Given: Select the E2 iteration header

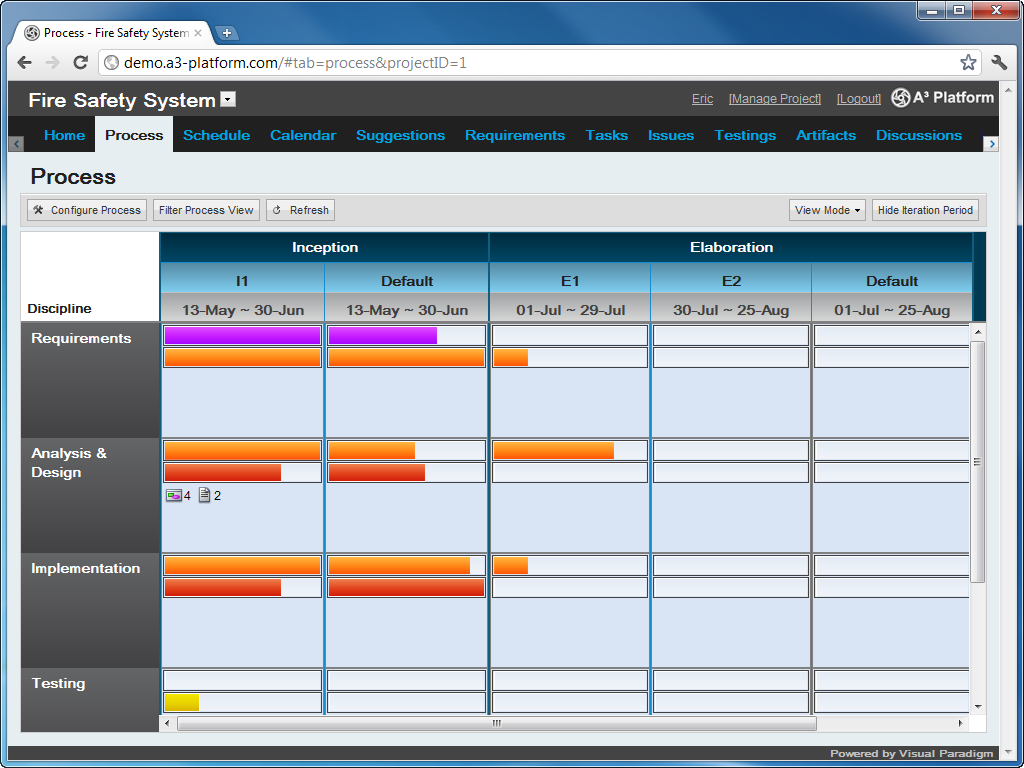Looking at the screenshot, I should click(x=731, y=281).
